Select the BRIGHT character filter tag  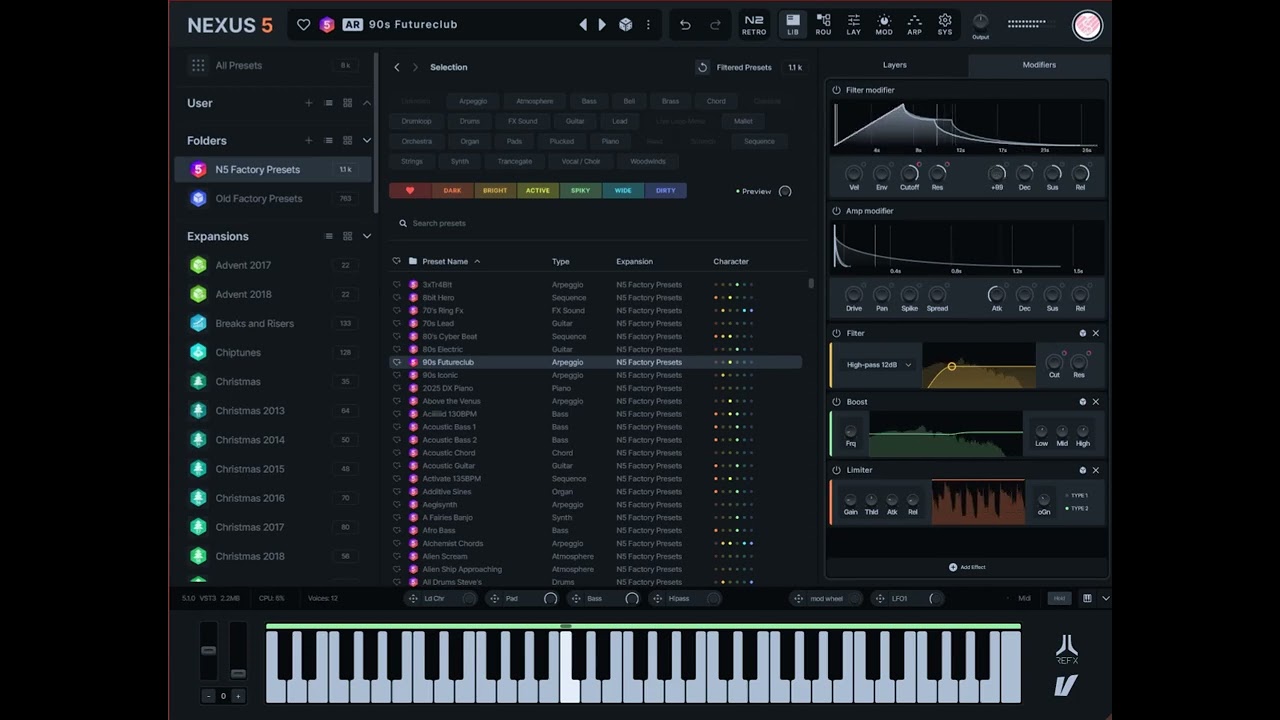[495, 190]
